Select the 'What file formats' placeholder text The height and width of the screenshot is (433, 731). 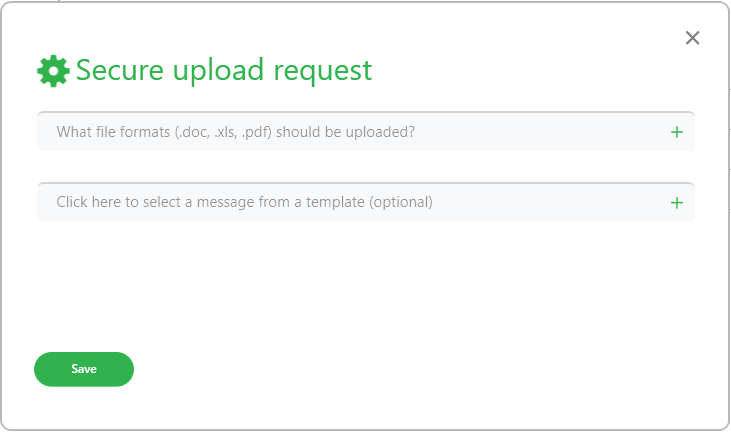(235, 132)
